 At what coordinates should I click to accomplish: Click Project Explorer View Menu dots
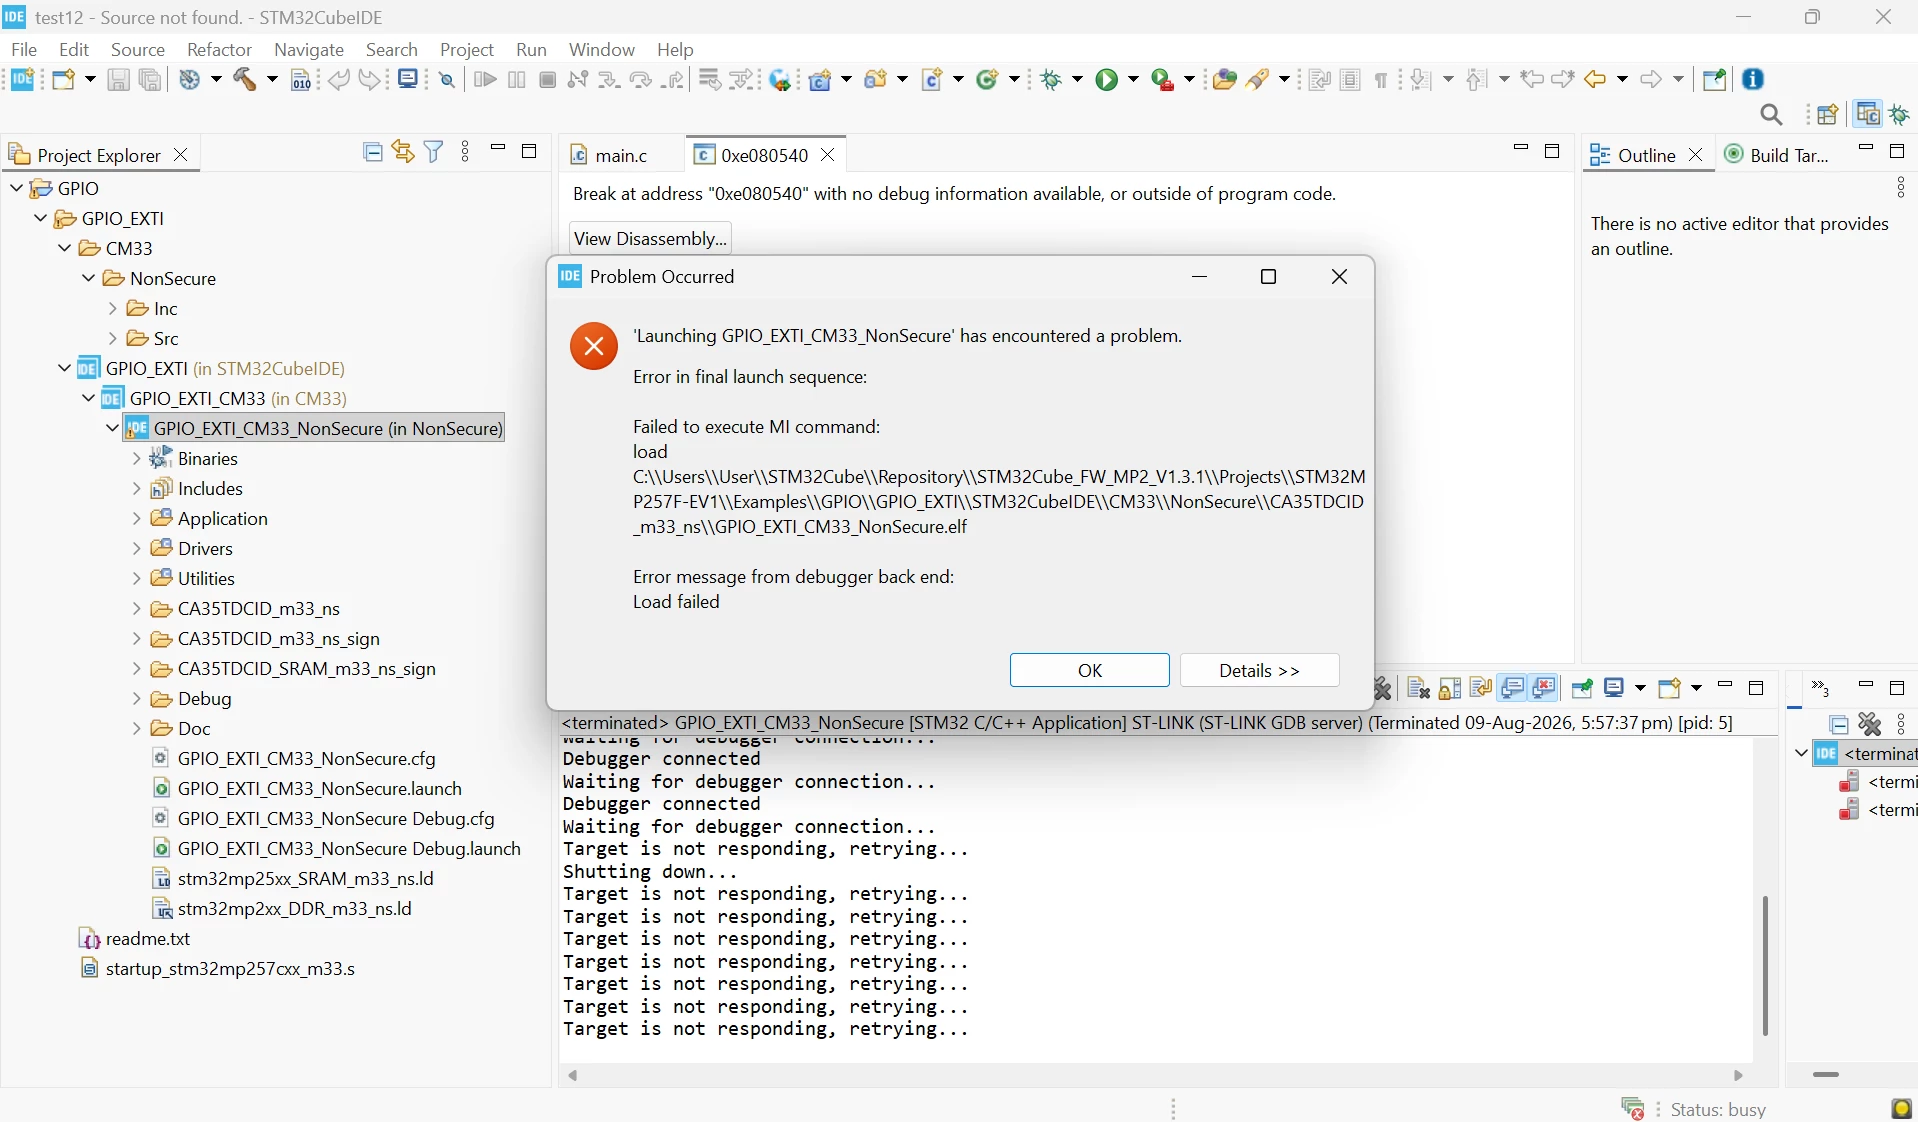click(x=465, y=152)
